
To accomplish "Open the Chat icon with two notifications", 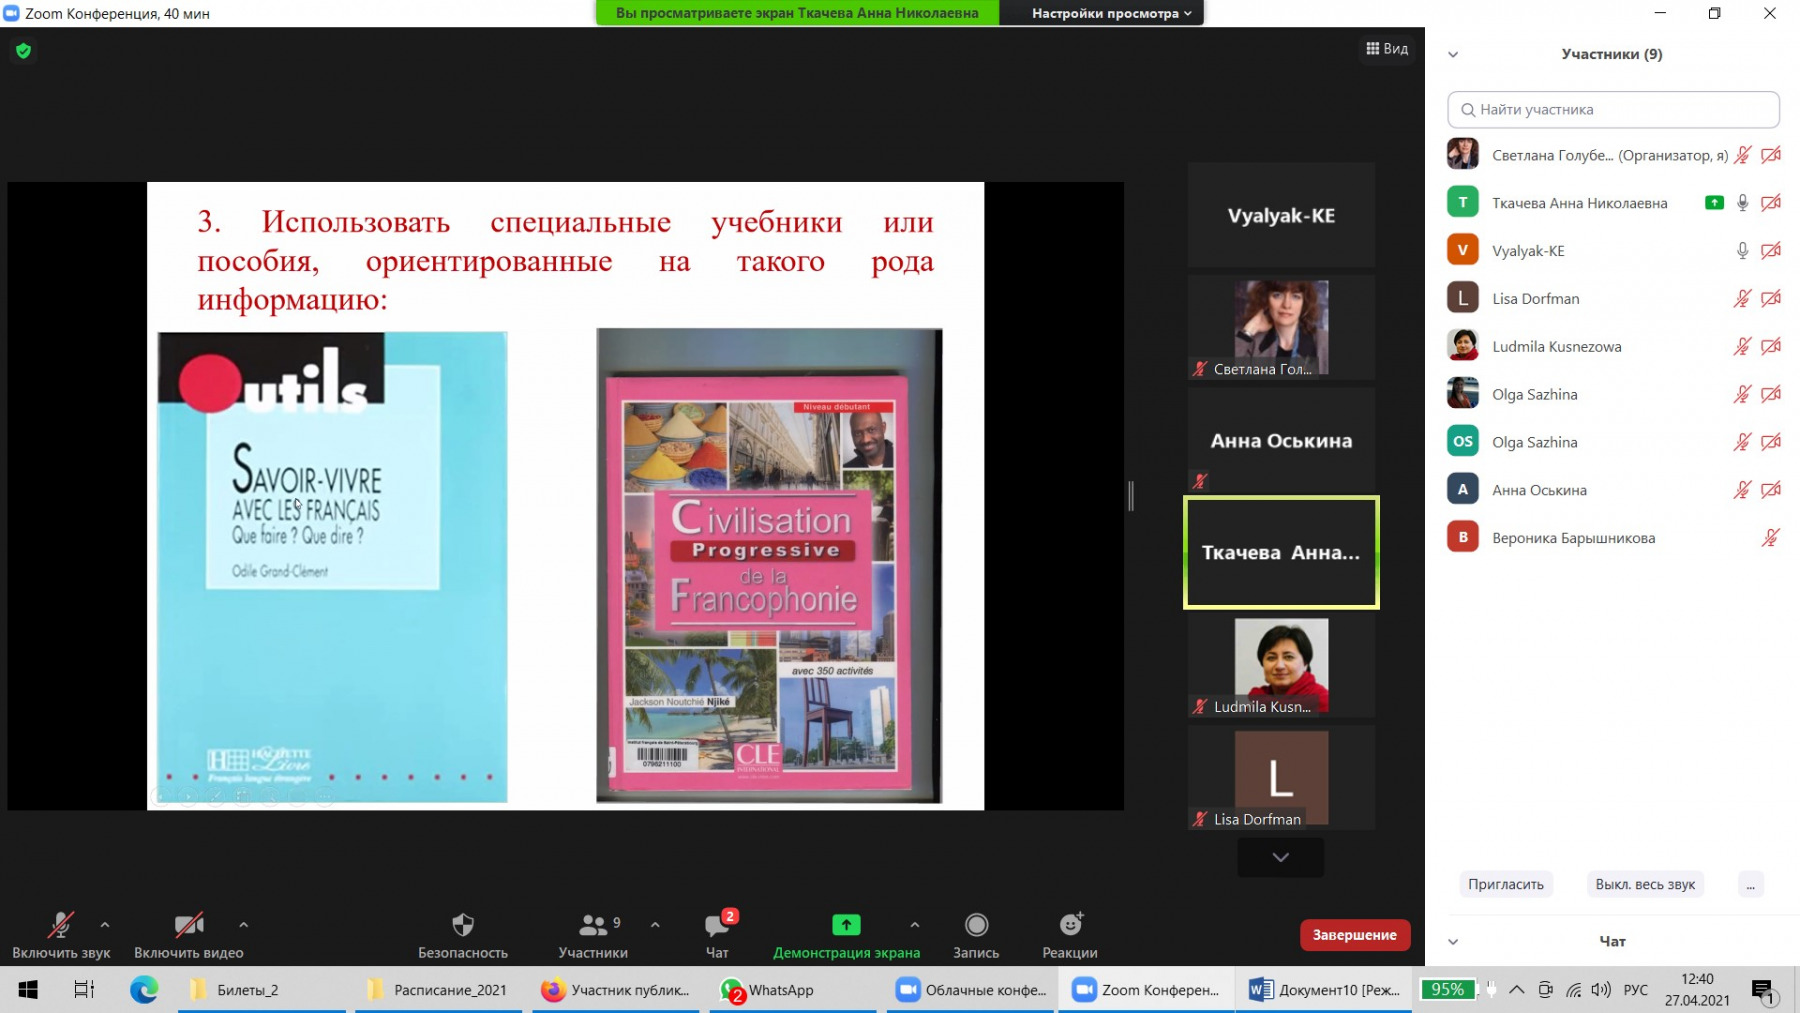I will tap(717, 925).
